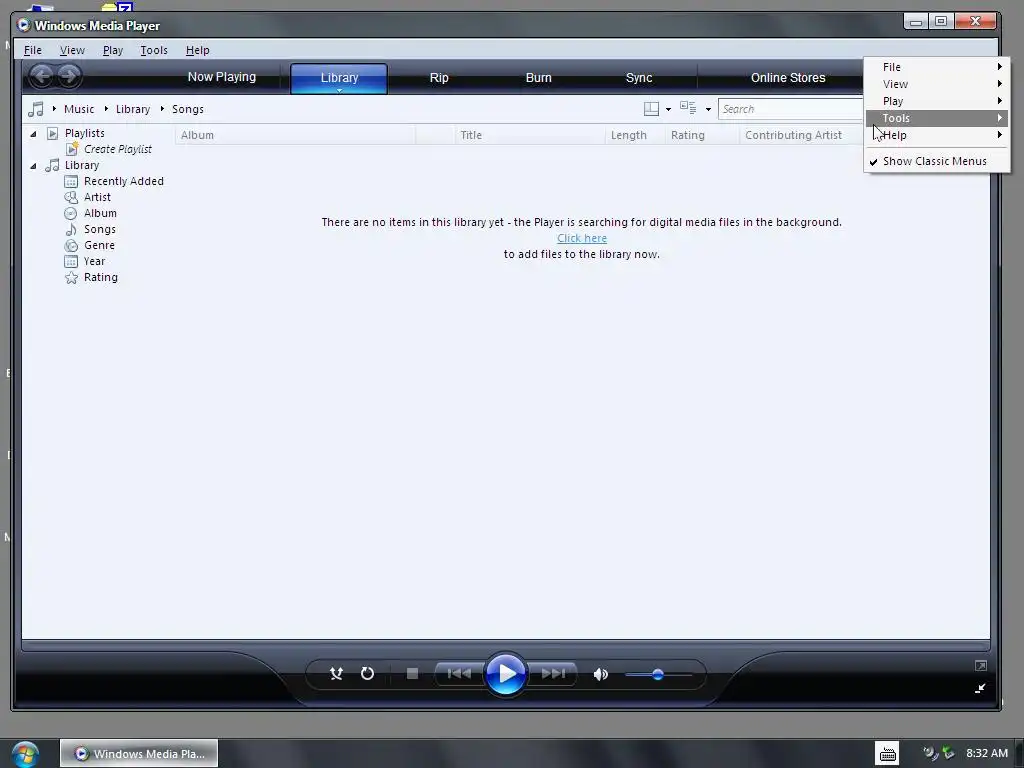Adjust the volume slider

[658, 674]
